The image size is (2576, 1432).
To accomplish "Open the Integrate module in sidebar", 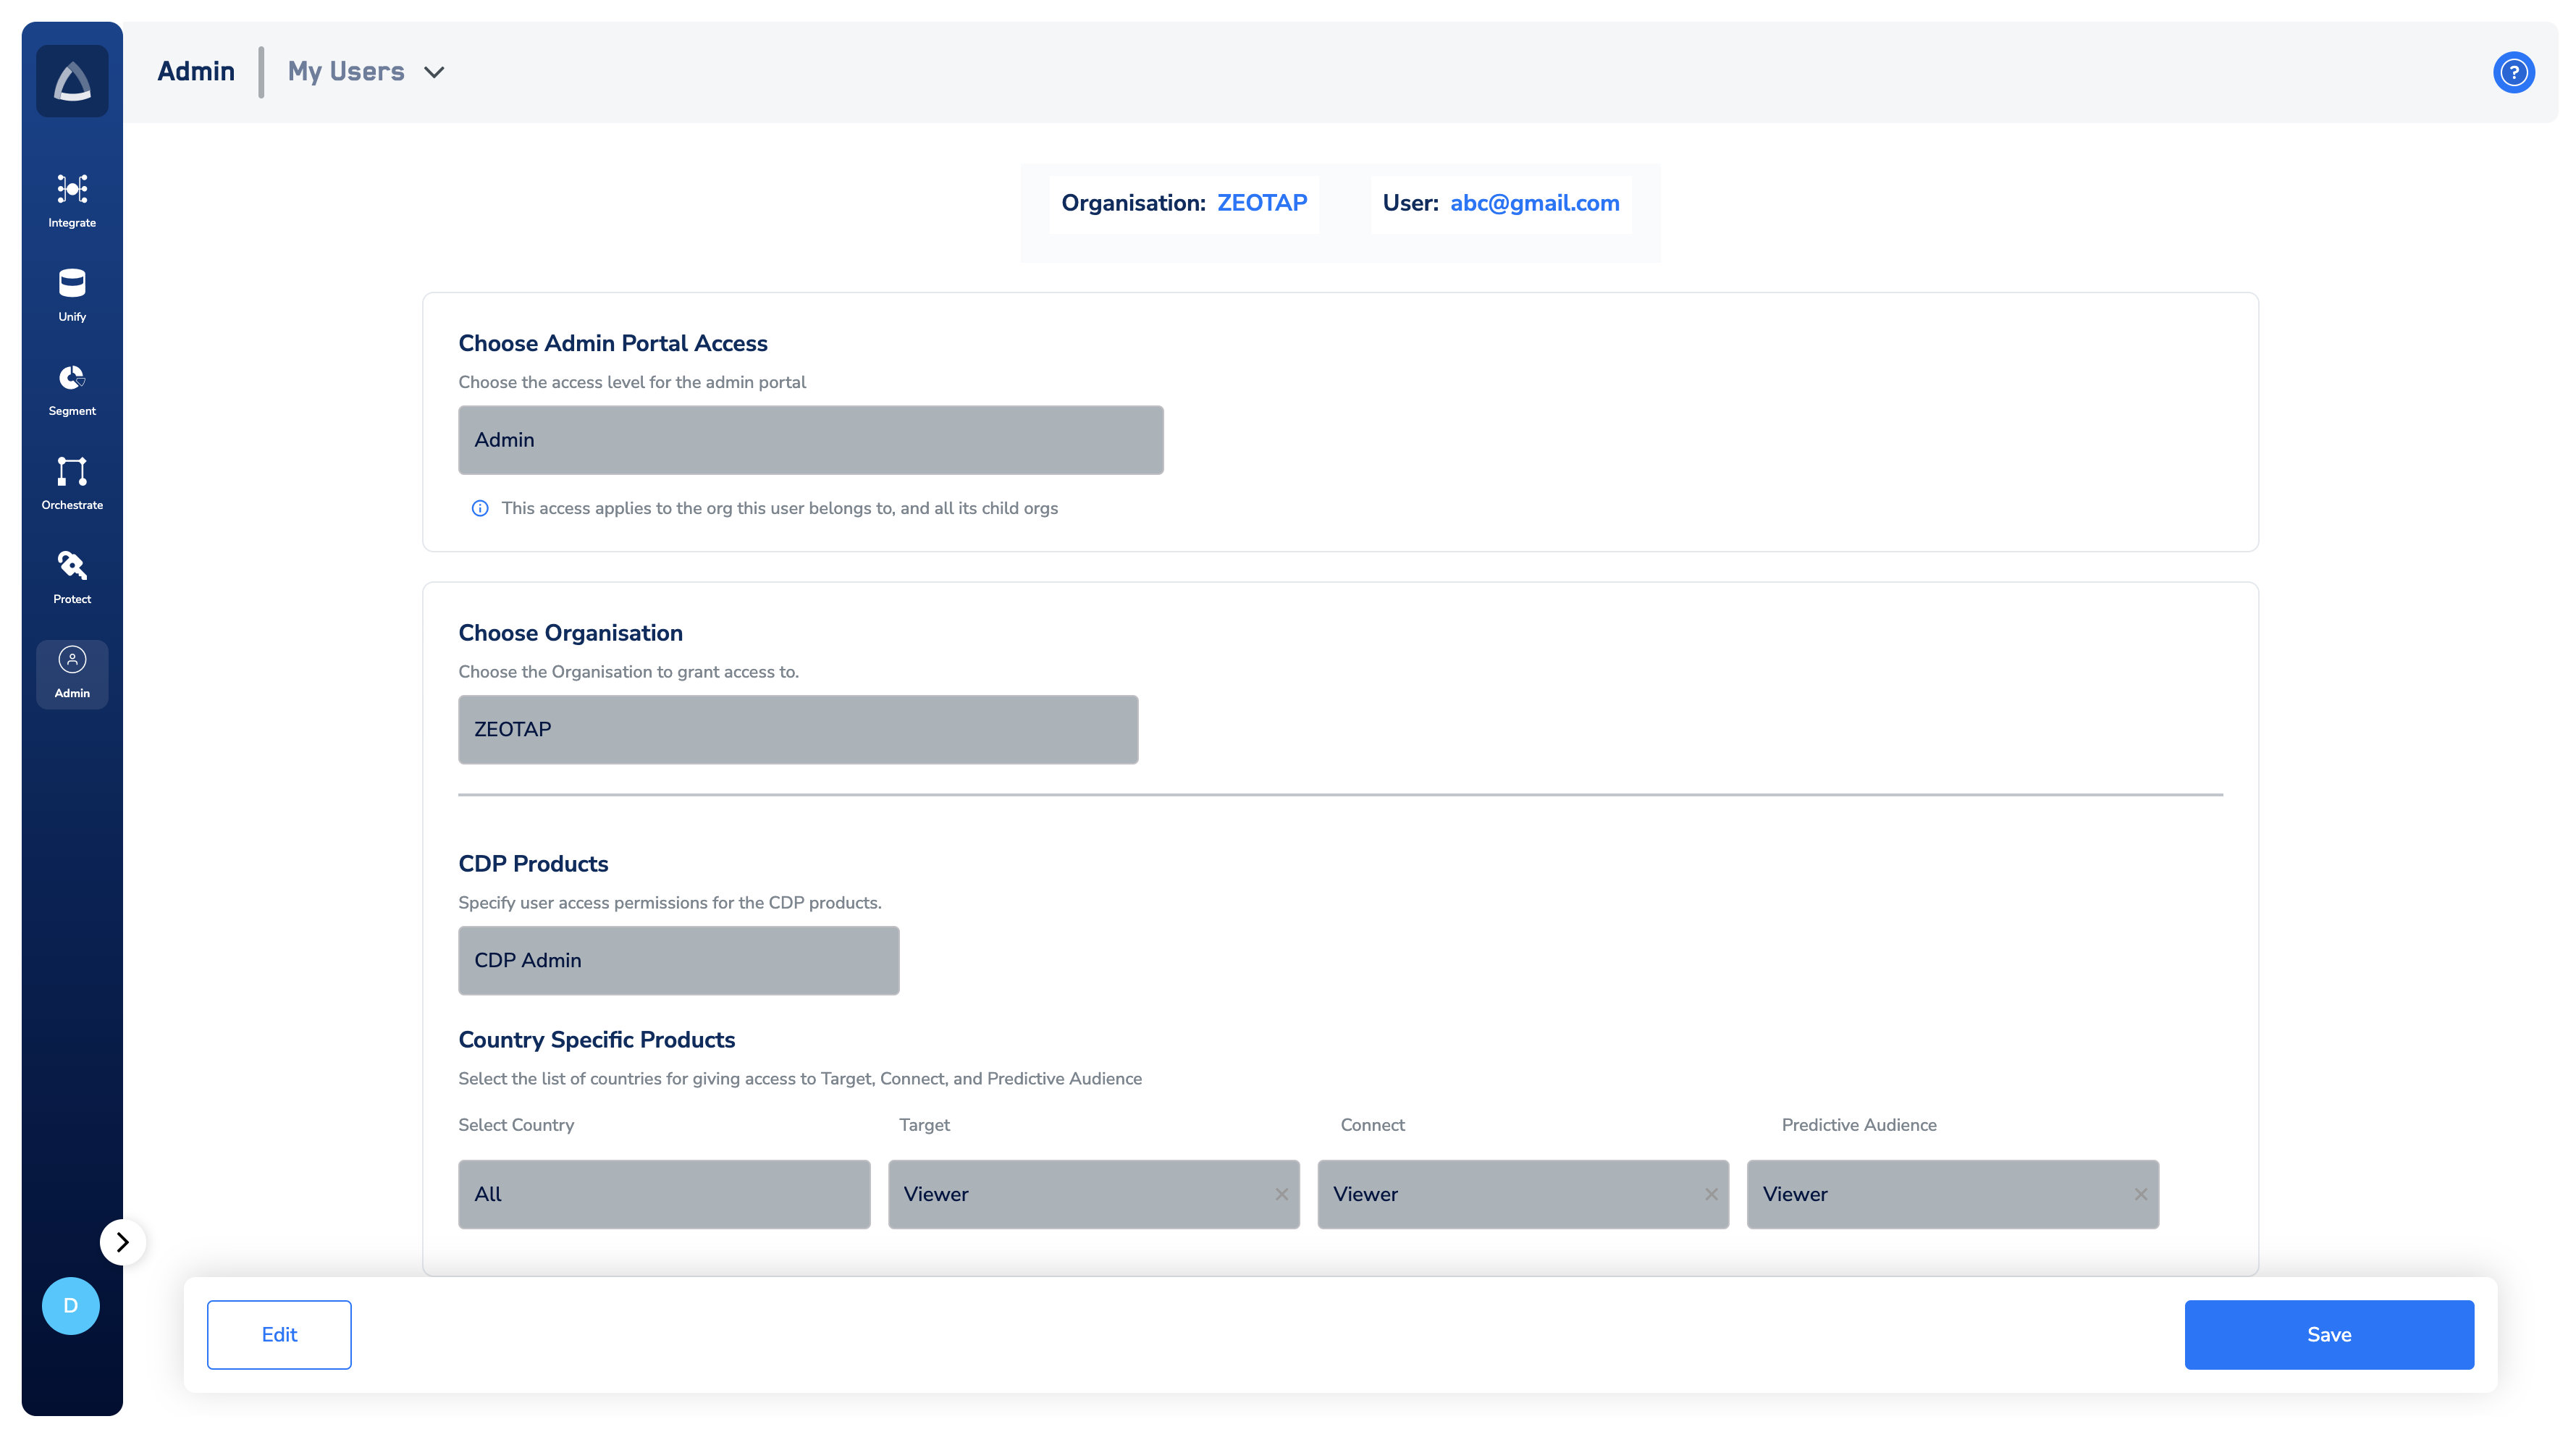I will point(72,200).
